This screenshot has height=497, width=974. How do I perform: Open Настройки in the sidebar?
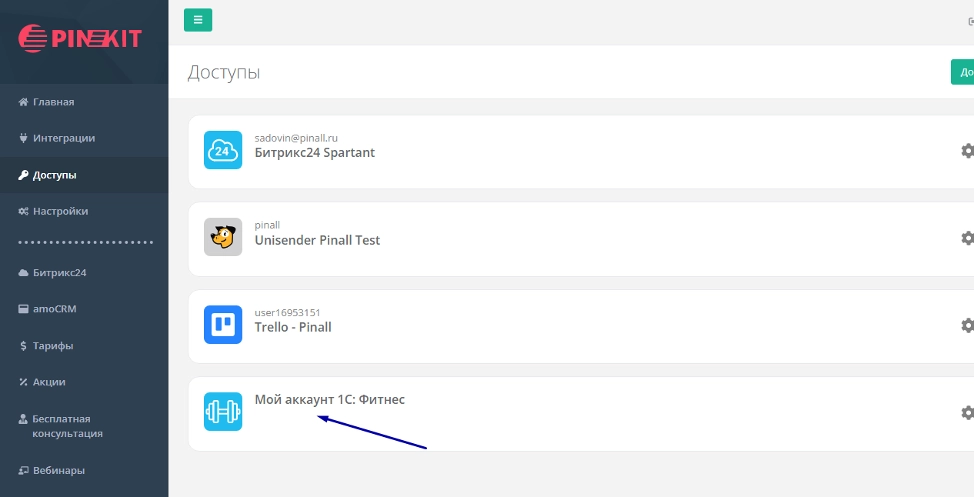60,211
